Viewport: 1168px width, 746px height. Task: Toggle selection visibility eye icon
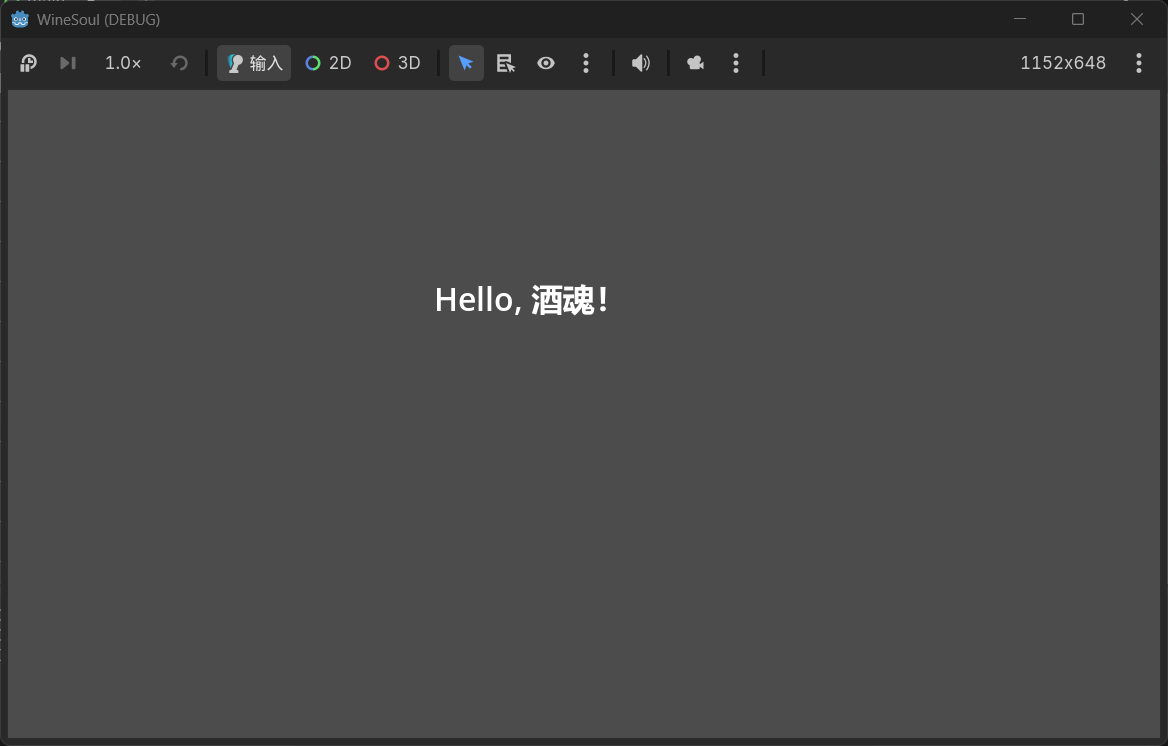[546, 63]
